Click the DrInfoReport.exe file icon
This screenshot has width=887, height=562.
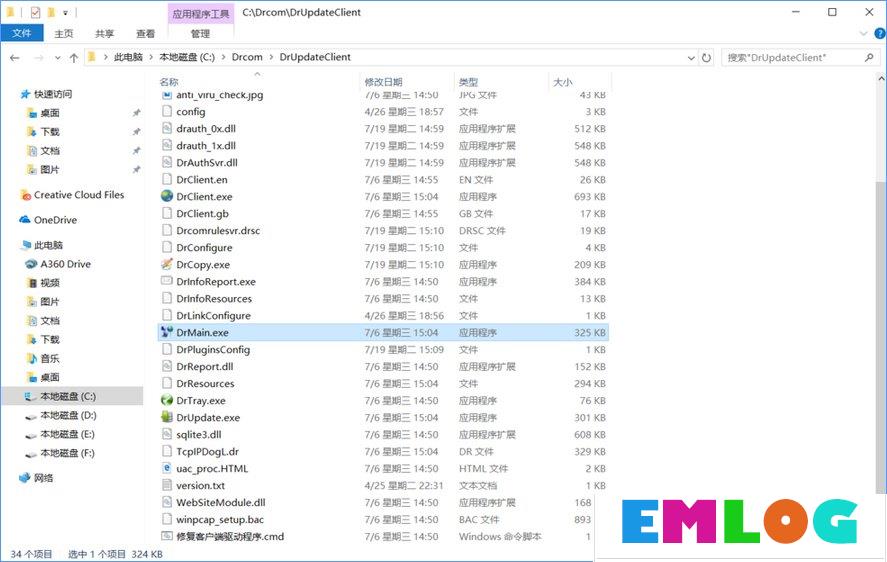click(x=167, y=281)
